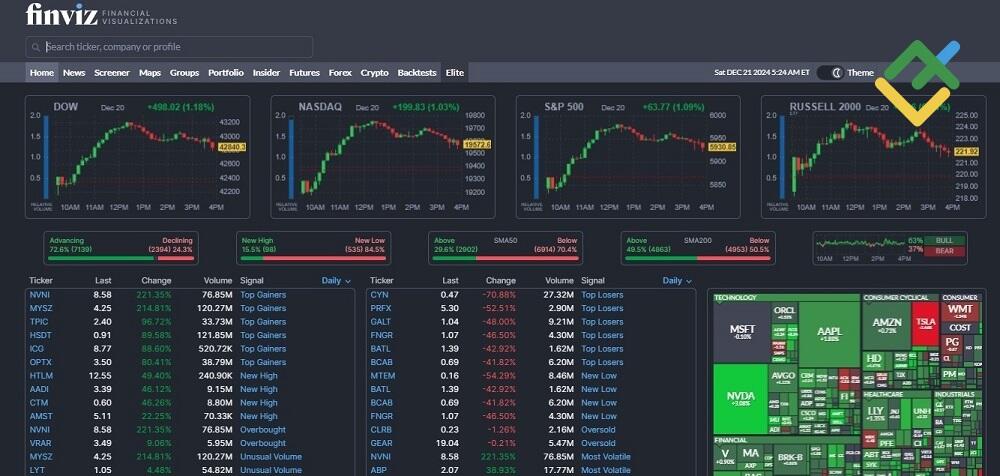Click the SMA200 above/below bar
This screenshot has width=1000, height=476.
[698, 248]
